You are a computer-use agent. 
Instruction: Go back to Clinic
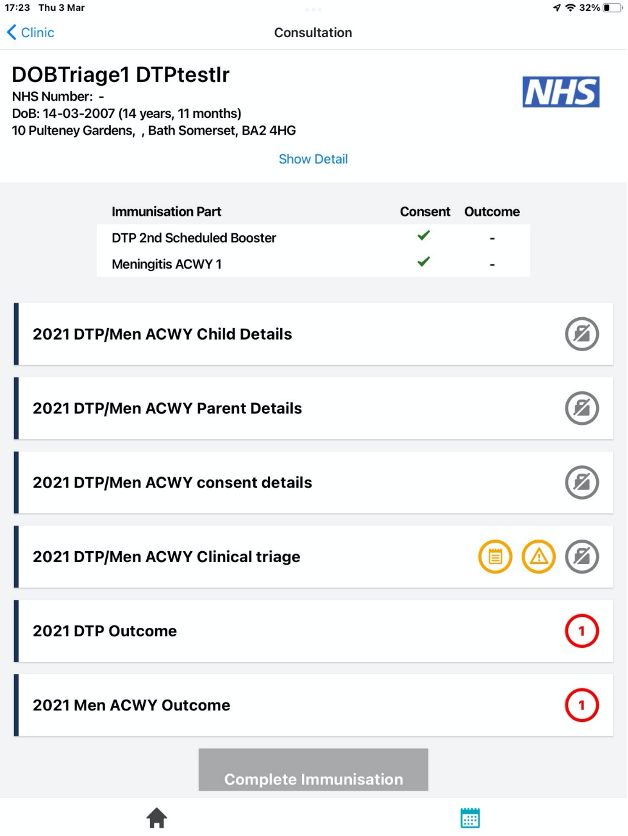click(x=30, y=32)
